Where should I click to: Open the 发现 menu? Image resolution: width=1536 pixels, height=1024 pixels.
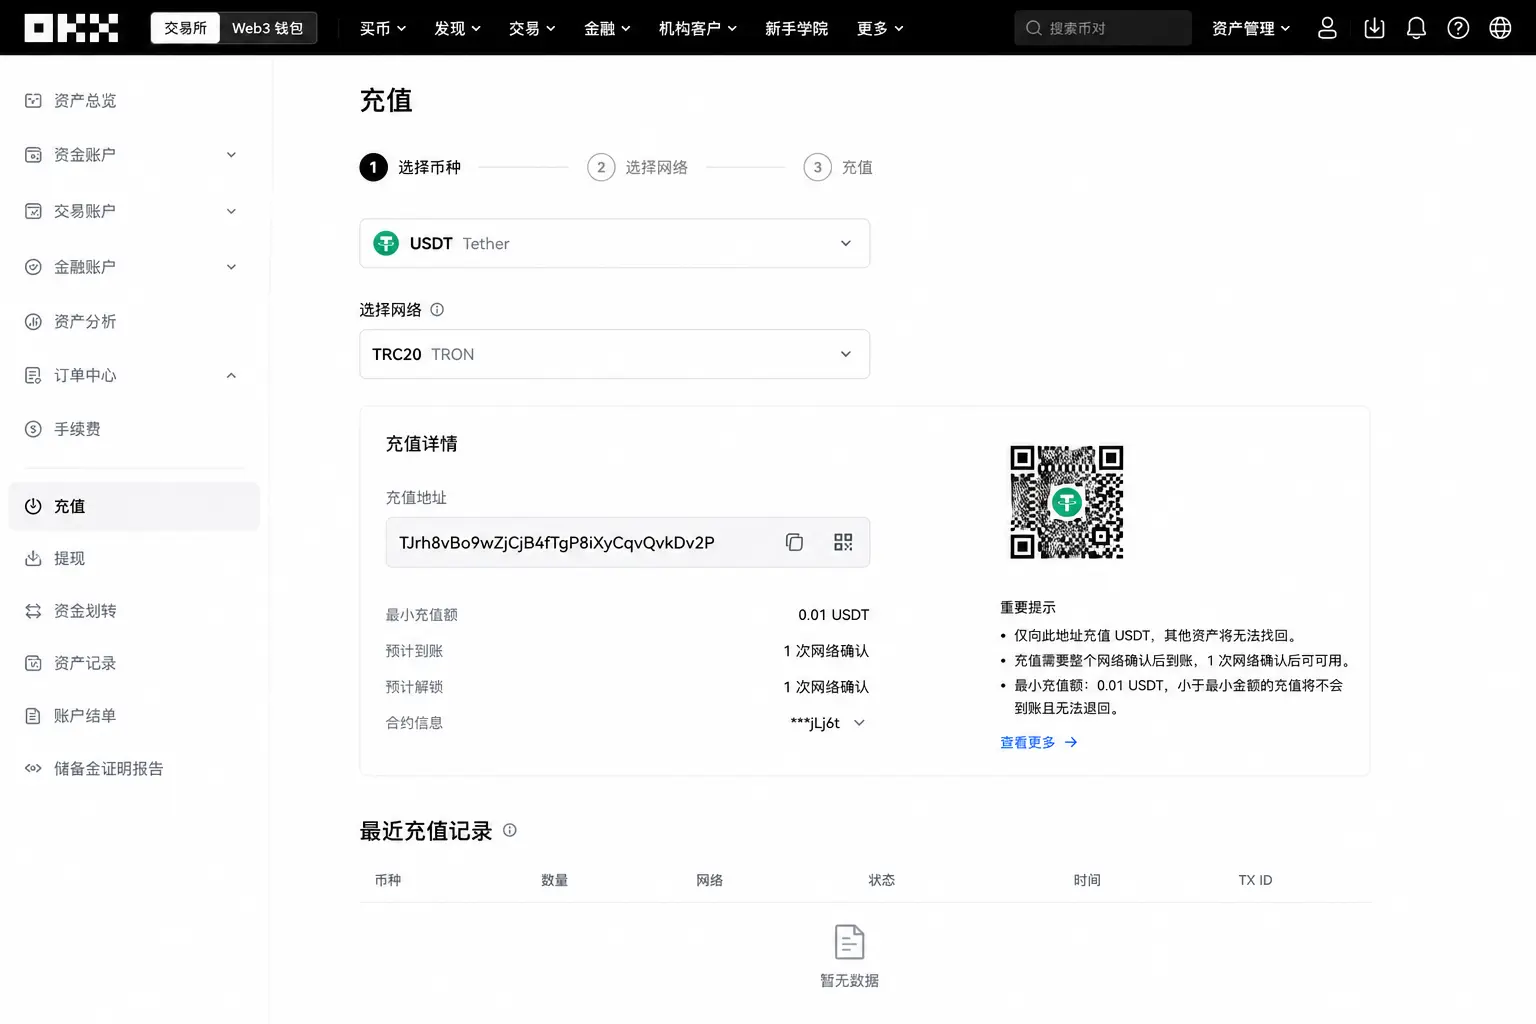457,28
